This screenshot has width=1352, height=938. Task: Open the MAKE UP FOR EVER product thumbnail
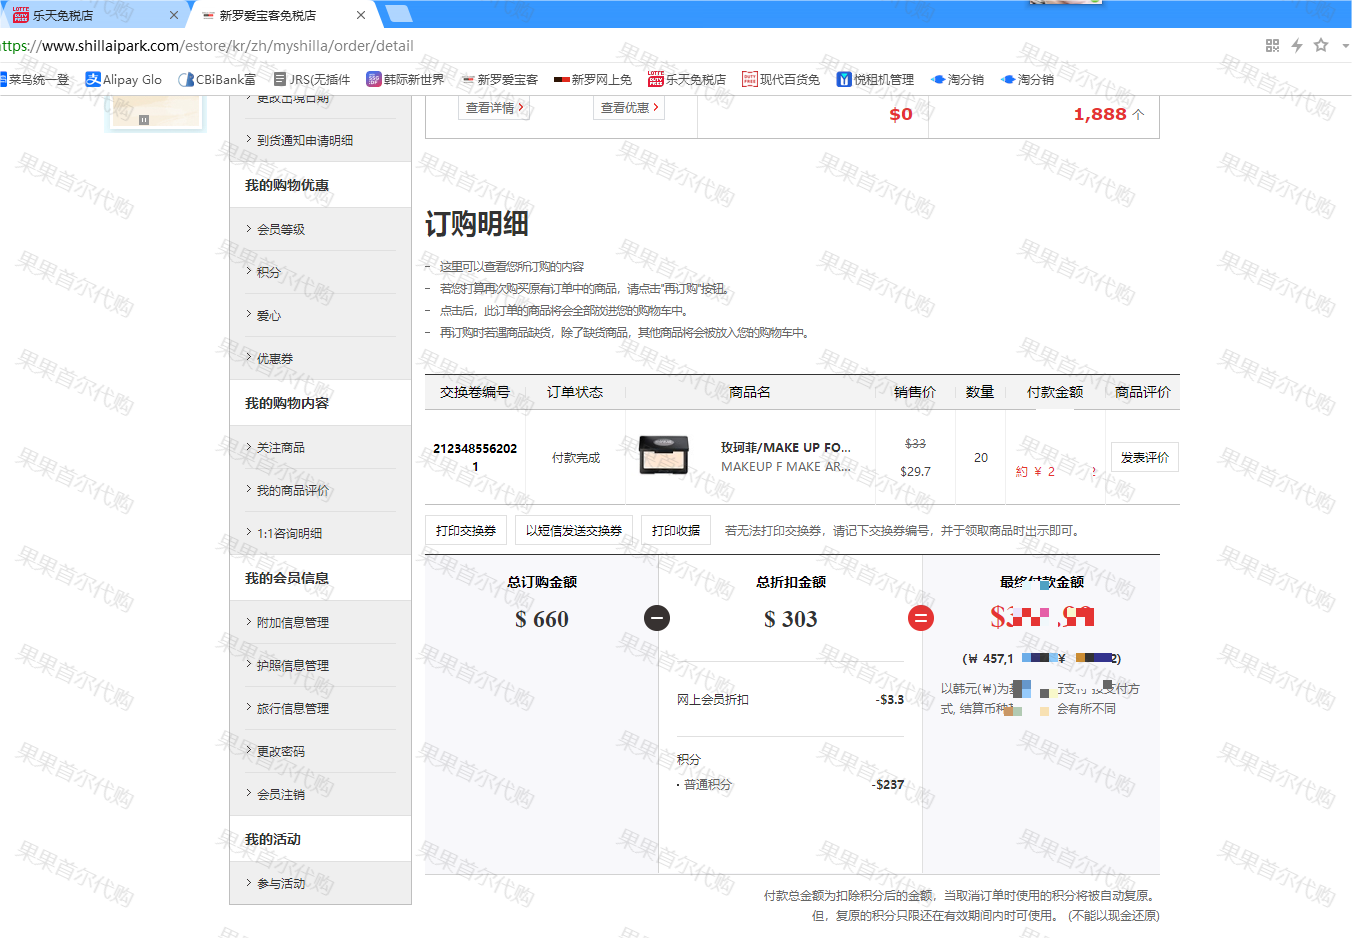(664, 455)
